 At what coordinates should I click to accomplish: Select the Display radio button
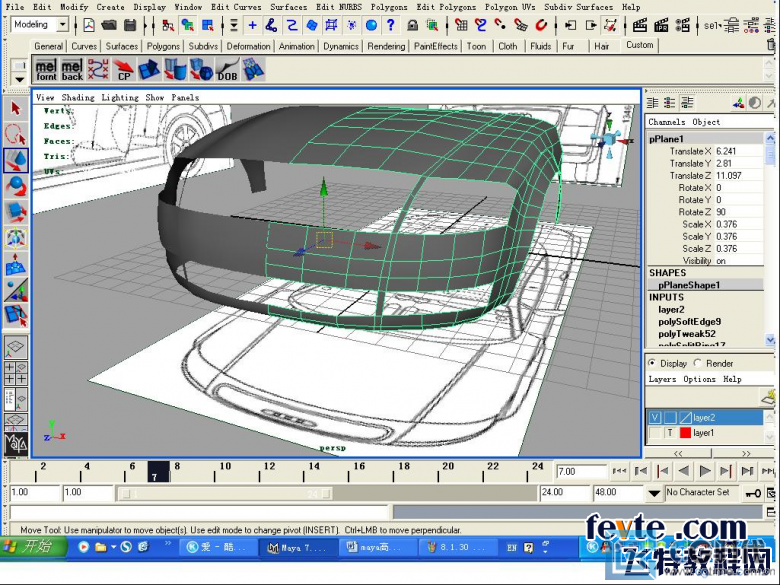tap(652, 363)
